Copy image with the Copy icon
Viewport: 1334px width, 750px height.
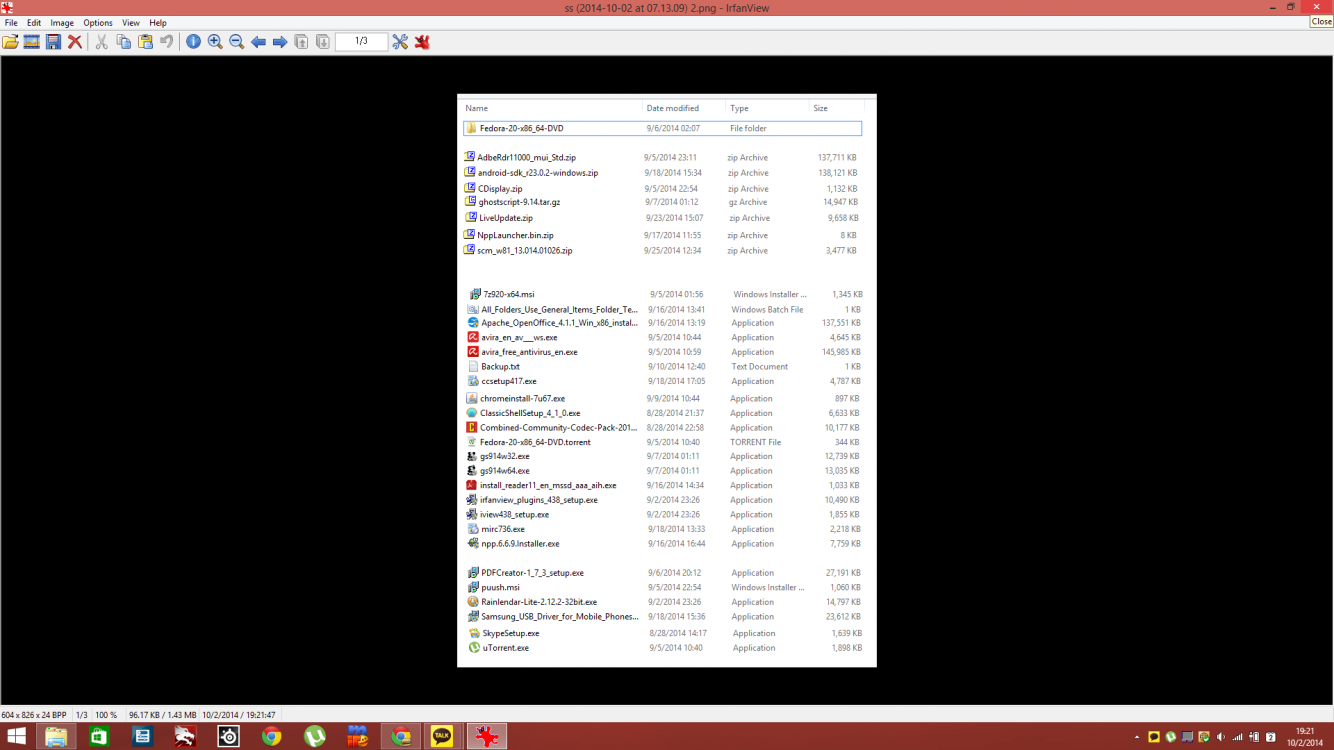[123, 42]
